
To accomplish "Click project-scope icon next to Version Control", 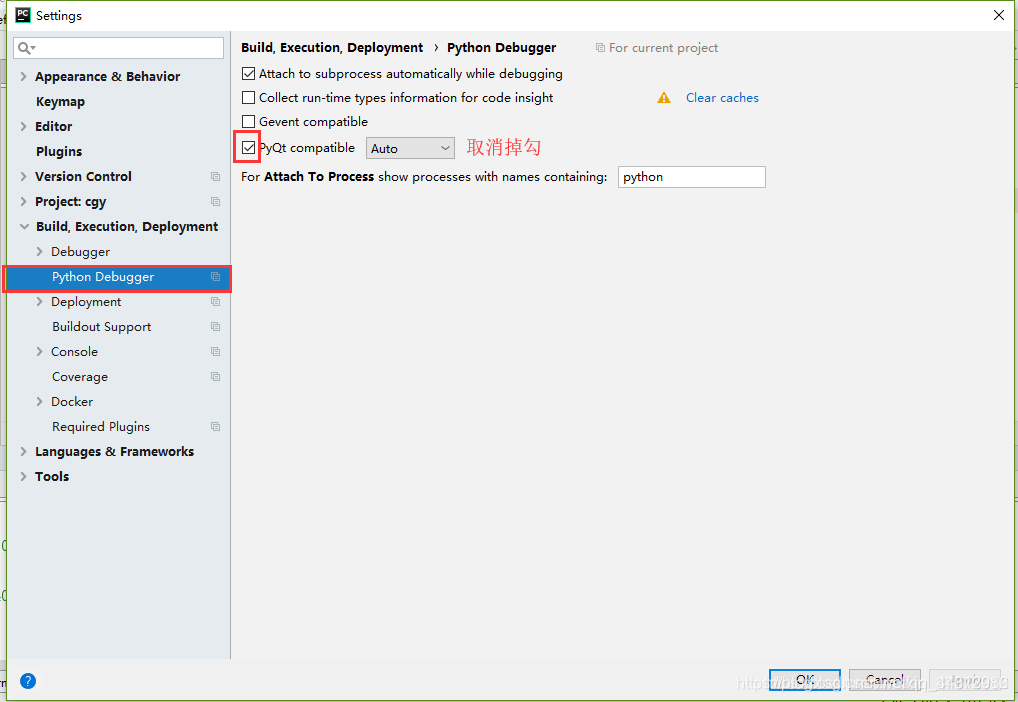I will pyautogui.click(x=216, y=177).
